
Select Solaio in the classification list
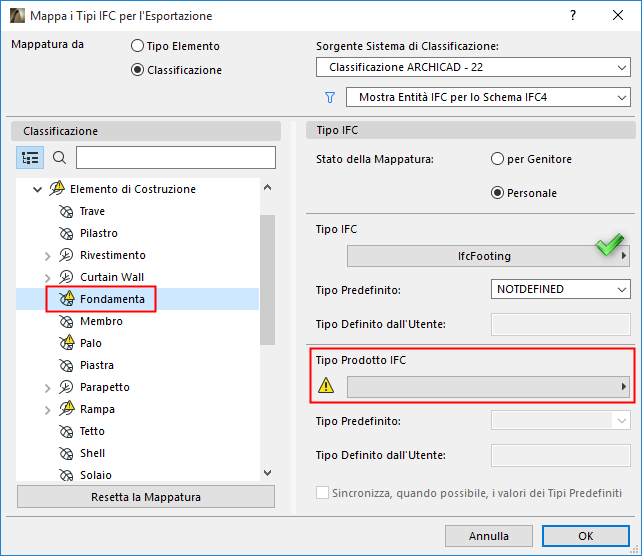(96, 475)
